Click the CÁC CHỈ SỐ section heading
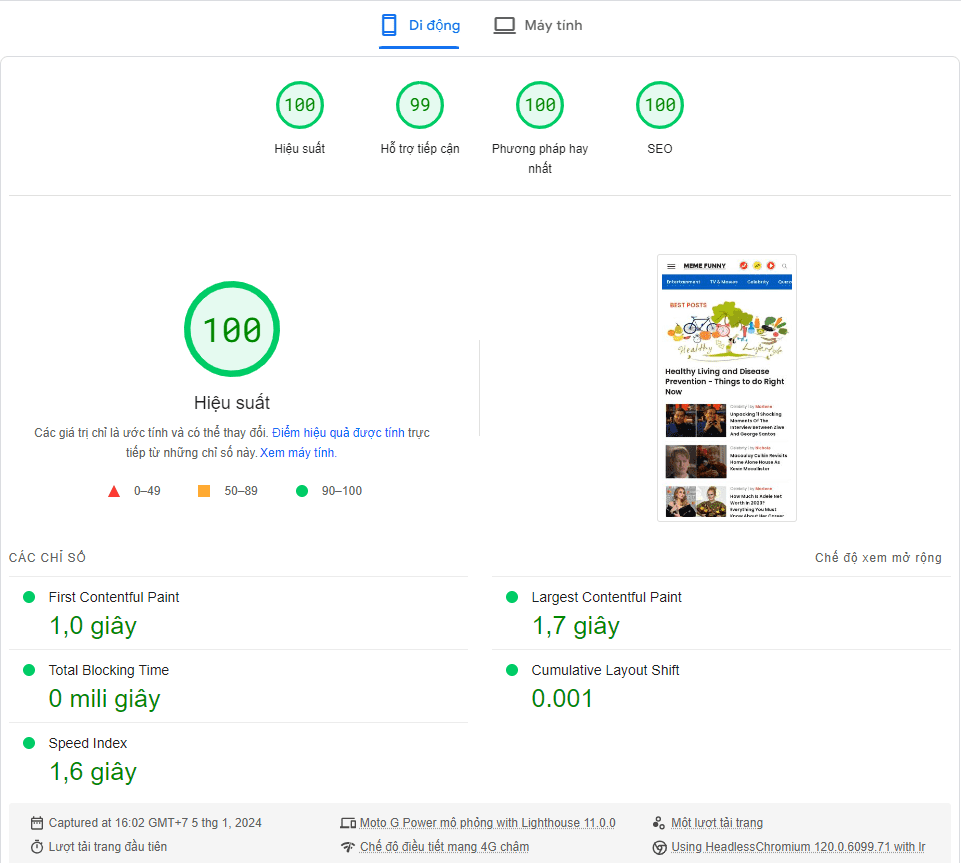The image size is (961, 863). (47, 558)
